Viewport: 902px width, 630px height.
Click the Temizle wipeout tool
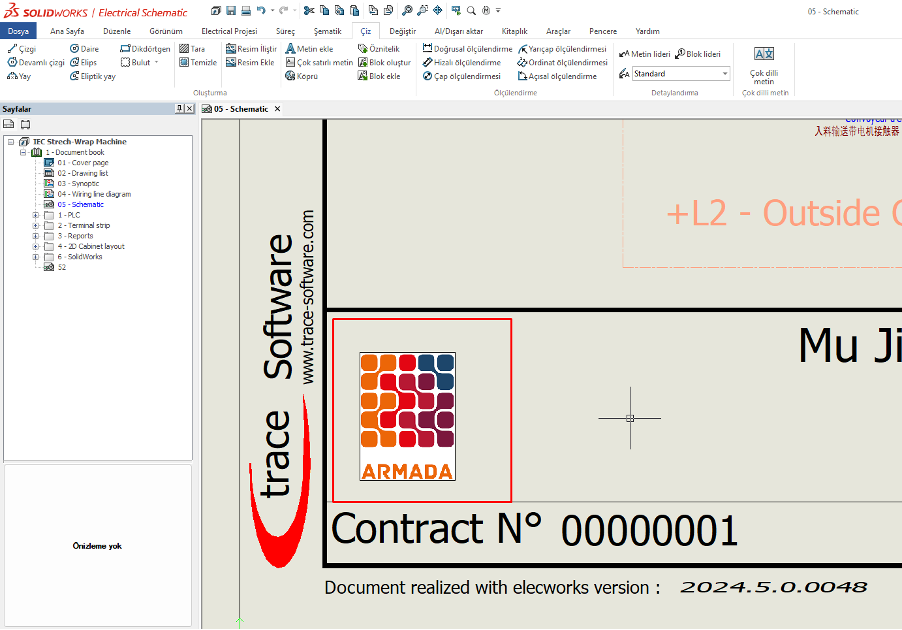(198, 62)
